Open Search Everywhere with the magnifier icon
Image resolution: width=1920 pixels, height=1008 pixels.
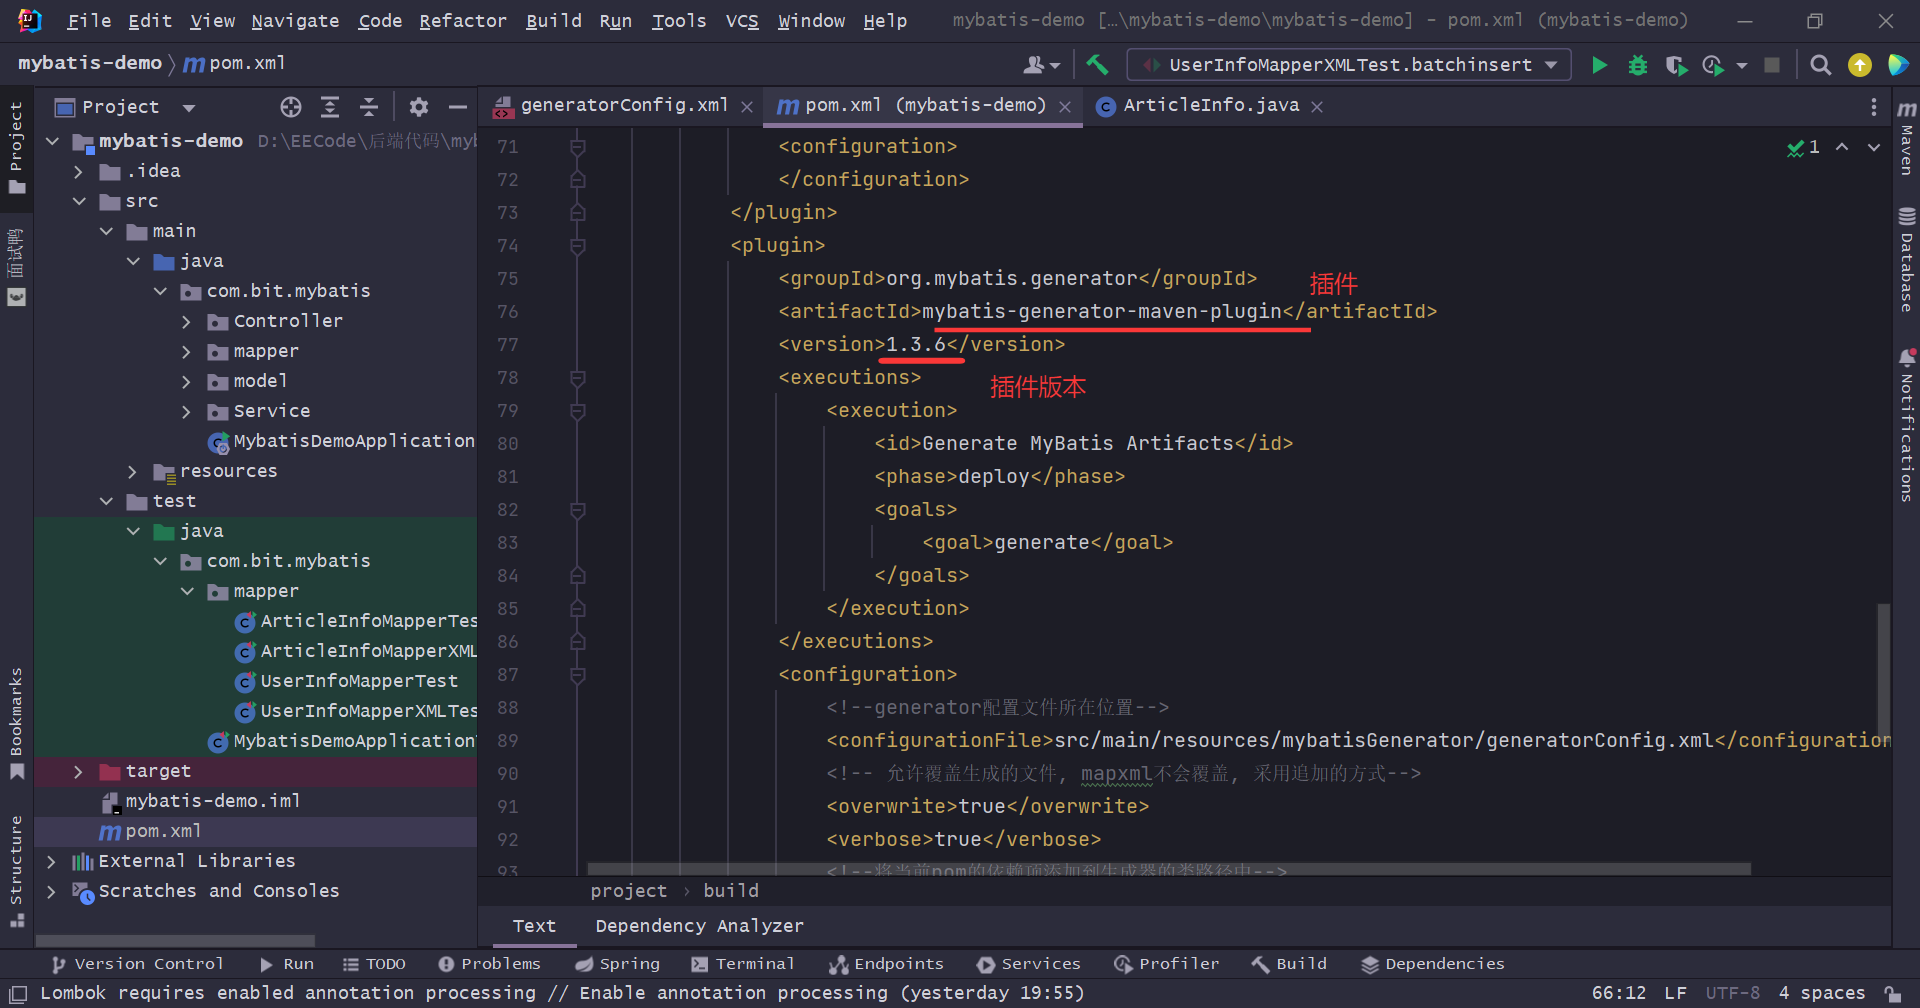coord(1821,65)
